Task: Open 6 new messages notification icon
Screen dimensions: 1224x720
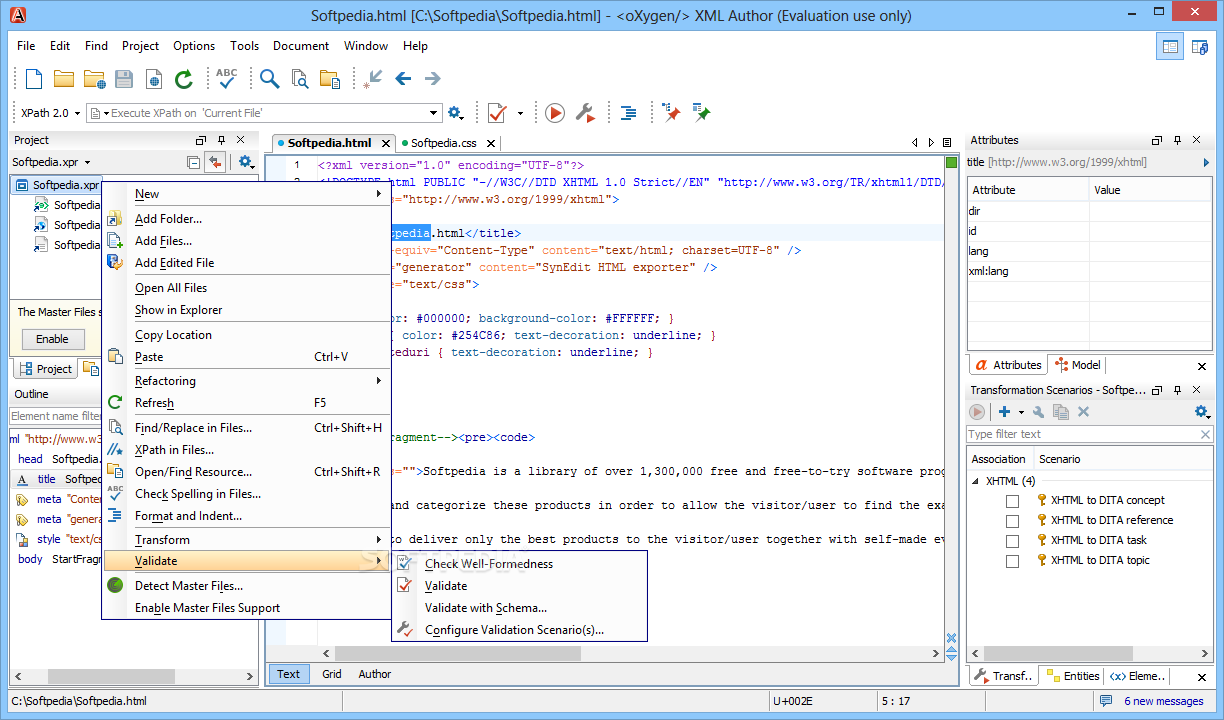Action: (1106, 701)
